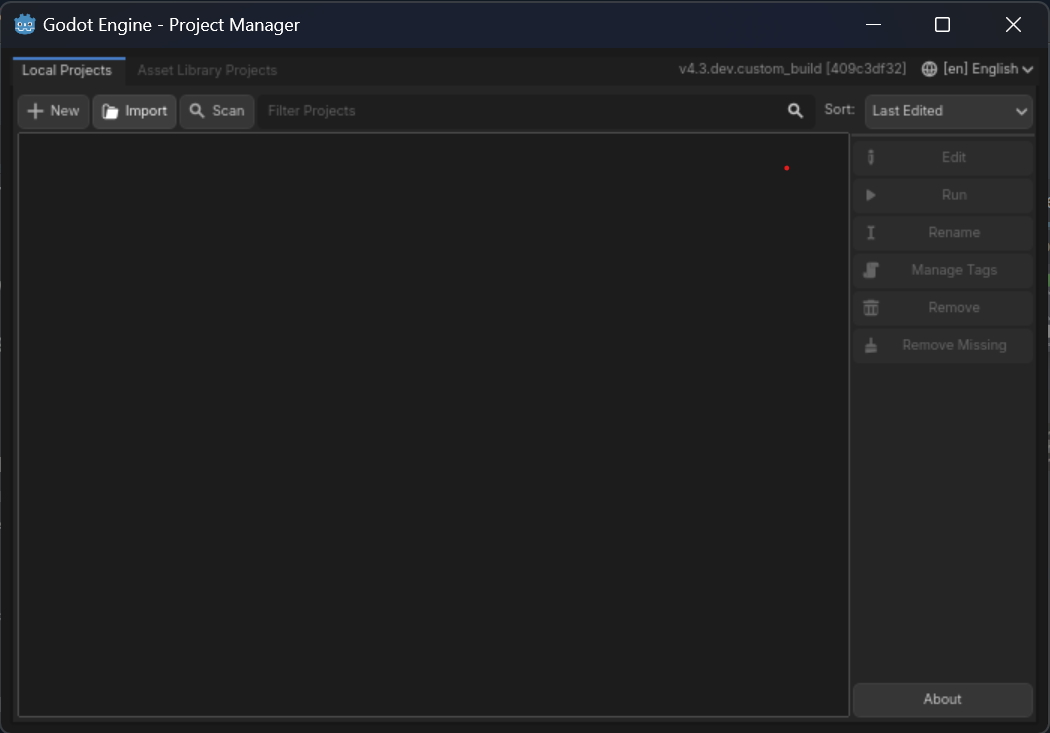Screen dimensions: 1050x733
Task: Click the tag scroll icon beside Manage Tags
Action: pos(871,270)
